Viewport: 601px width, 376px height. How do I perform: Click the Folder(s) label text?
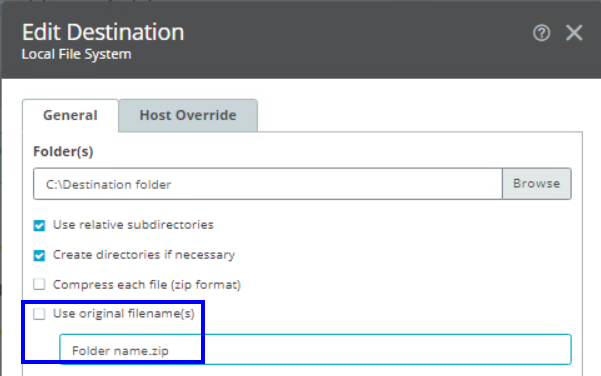click(x=63, y=152)
